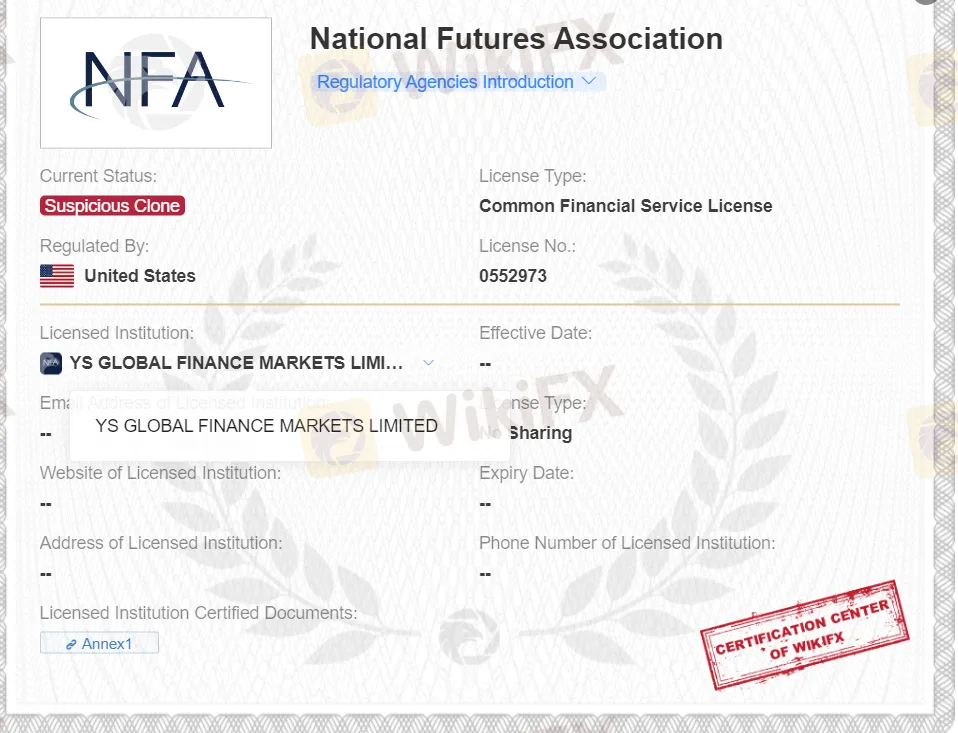Image resolution: width=958 pixels, height=733 pixels.
Task: Click the Licensed Institution Certified Documents label
Action: [x=199, y=613]
